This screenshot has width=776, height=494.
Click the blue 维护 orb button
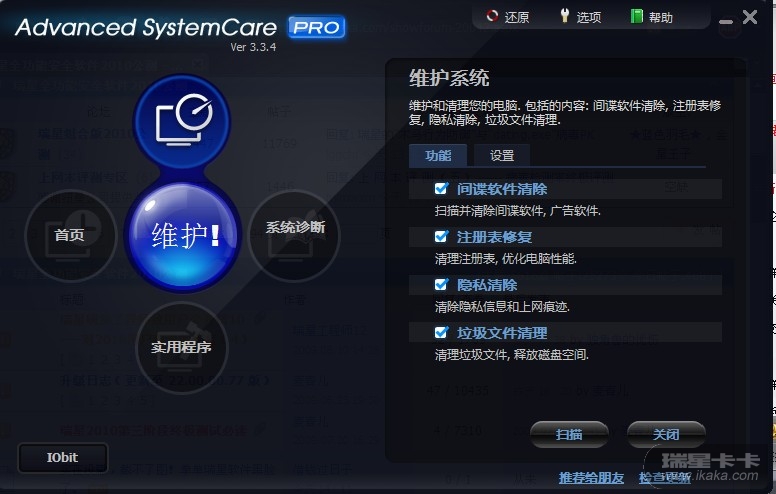tap(183, 235)
